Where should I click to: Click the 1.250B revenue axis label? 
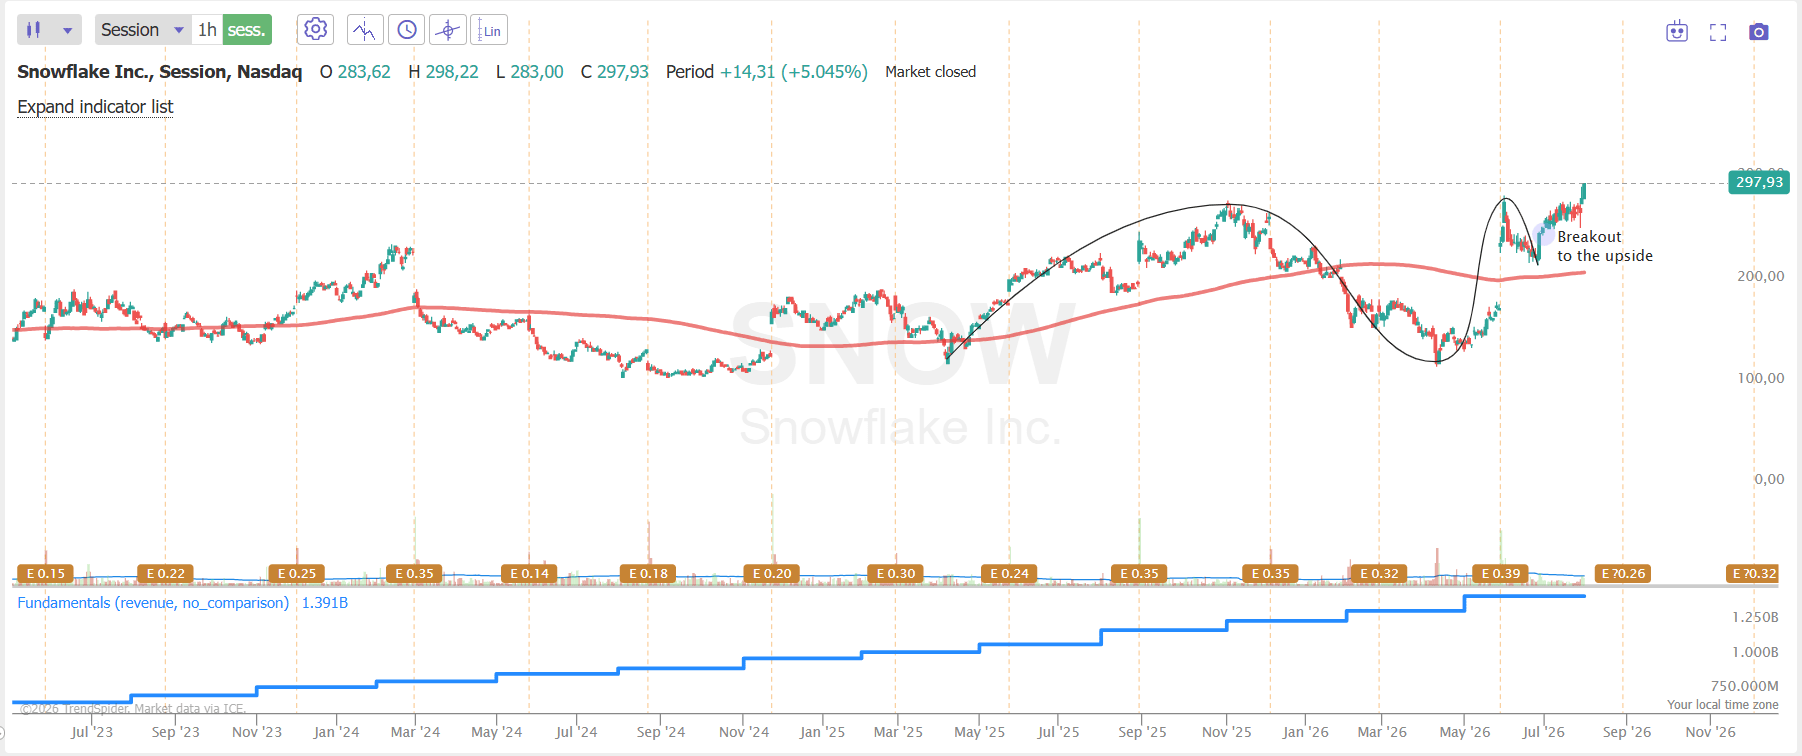1755,617
